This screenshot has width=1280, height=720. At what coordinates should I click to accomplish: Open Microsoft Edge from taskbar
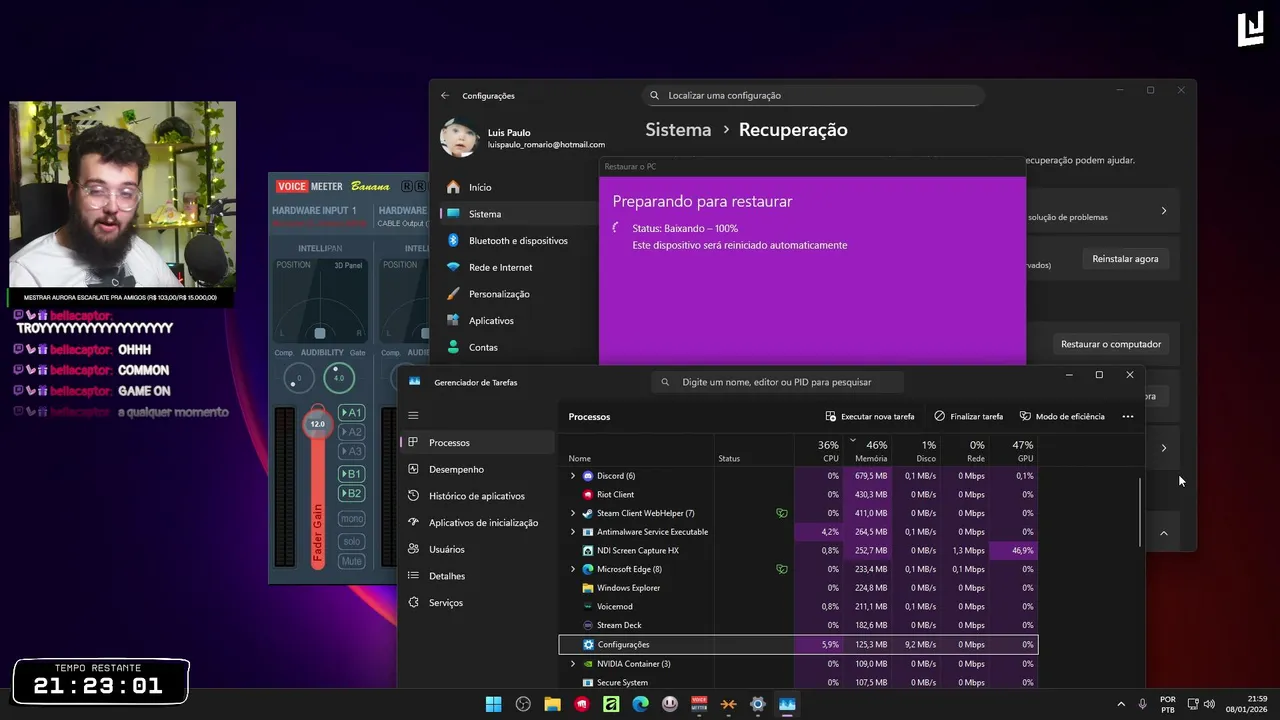point(640,704)
